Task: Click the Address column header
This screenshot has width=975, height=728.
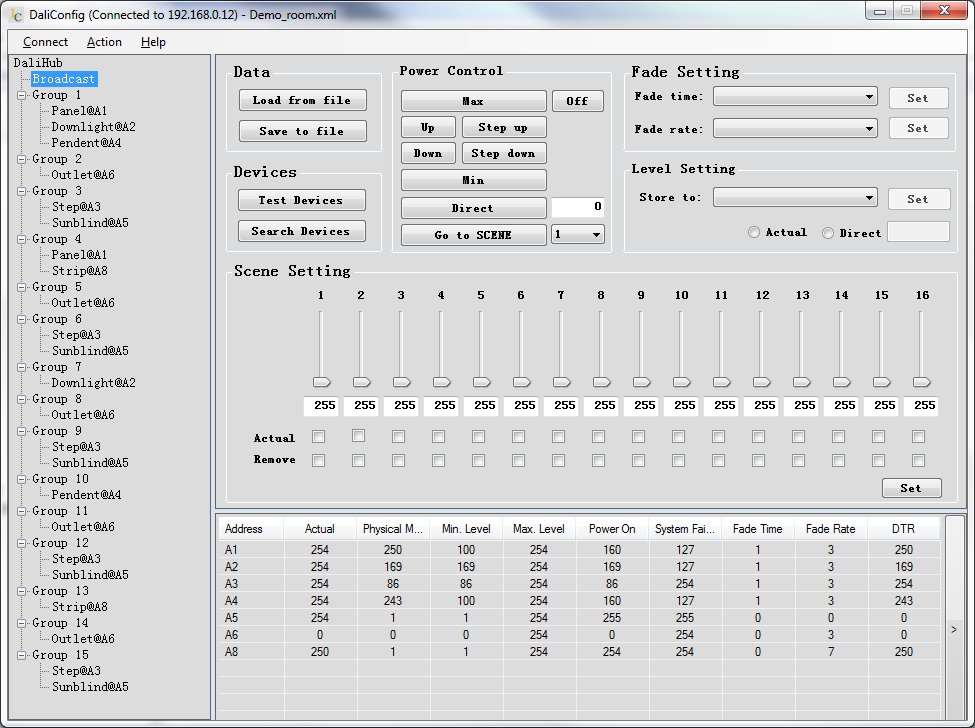Action: coord(252,529)
